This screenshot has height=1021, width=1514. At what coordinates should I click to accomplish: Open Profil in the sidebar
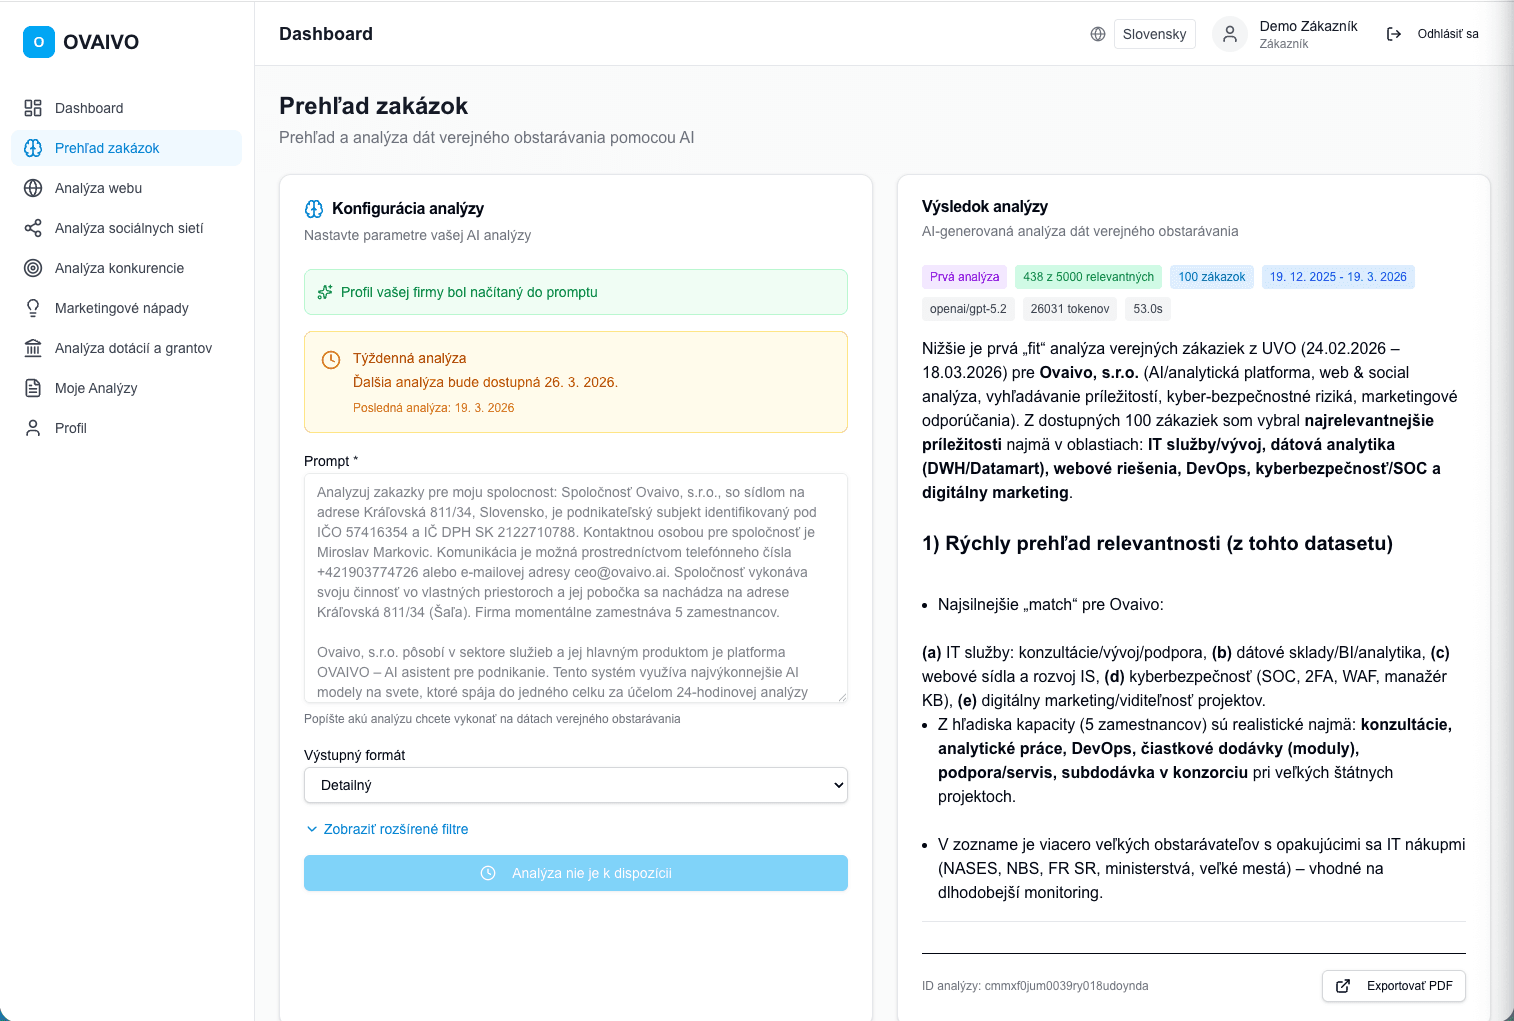click(71, 428)
